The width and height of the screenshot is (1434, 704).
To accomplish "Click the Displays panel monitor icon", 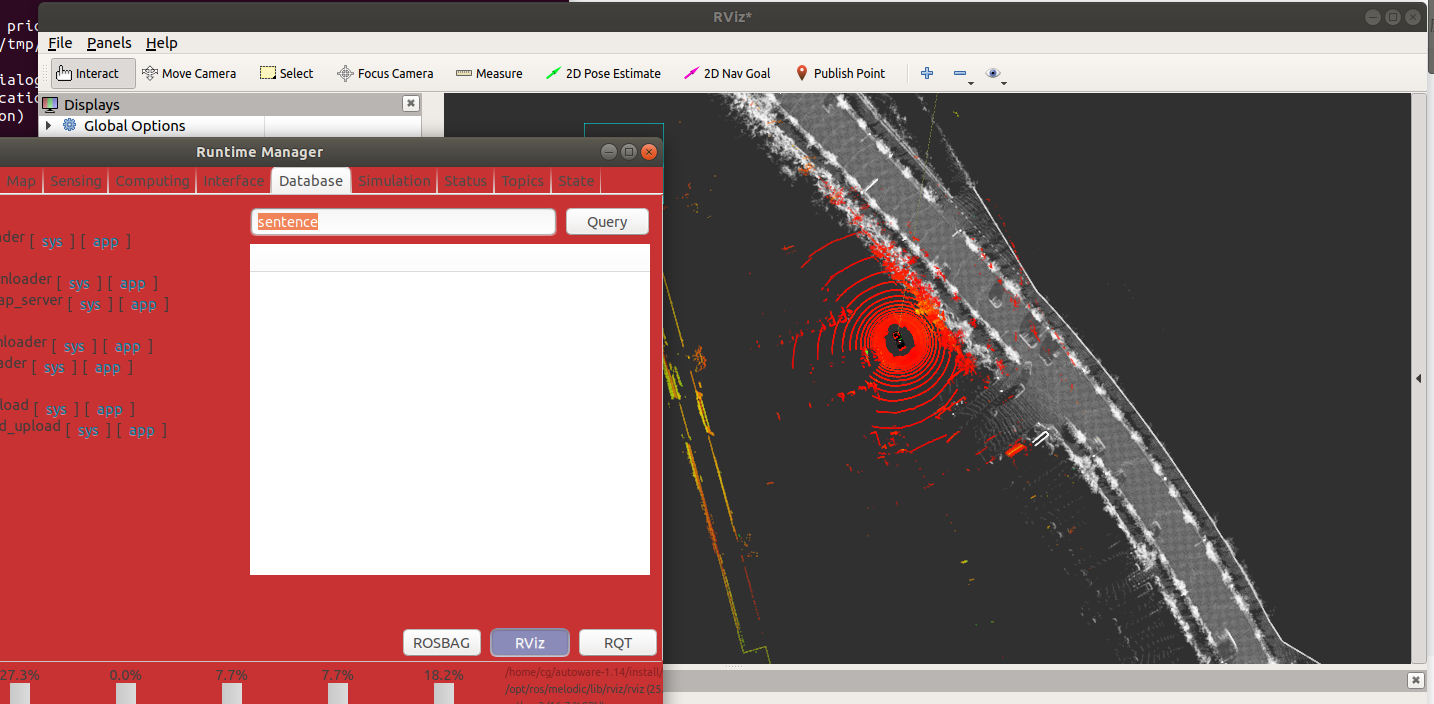I will pos(50,104).
